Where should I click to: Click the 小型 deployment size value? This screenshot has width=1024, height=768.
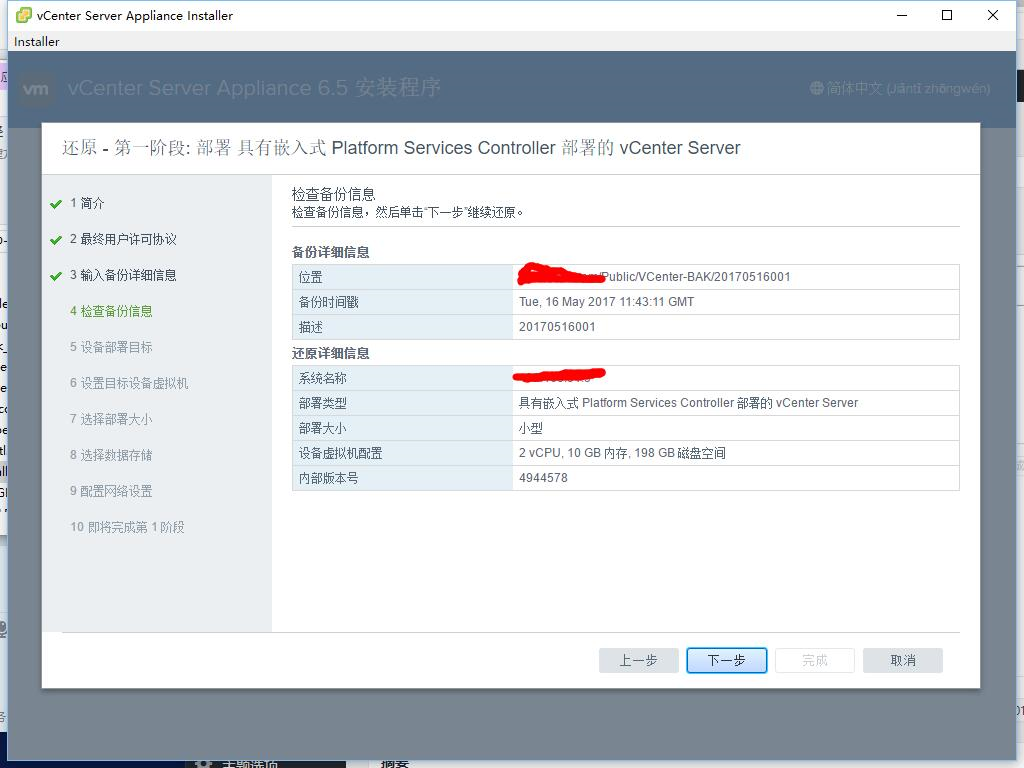coord(531,428)
